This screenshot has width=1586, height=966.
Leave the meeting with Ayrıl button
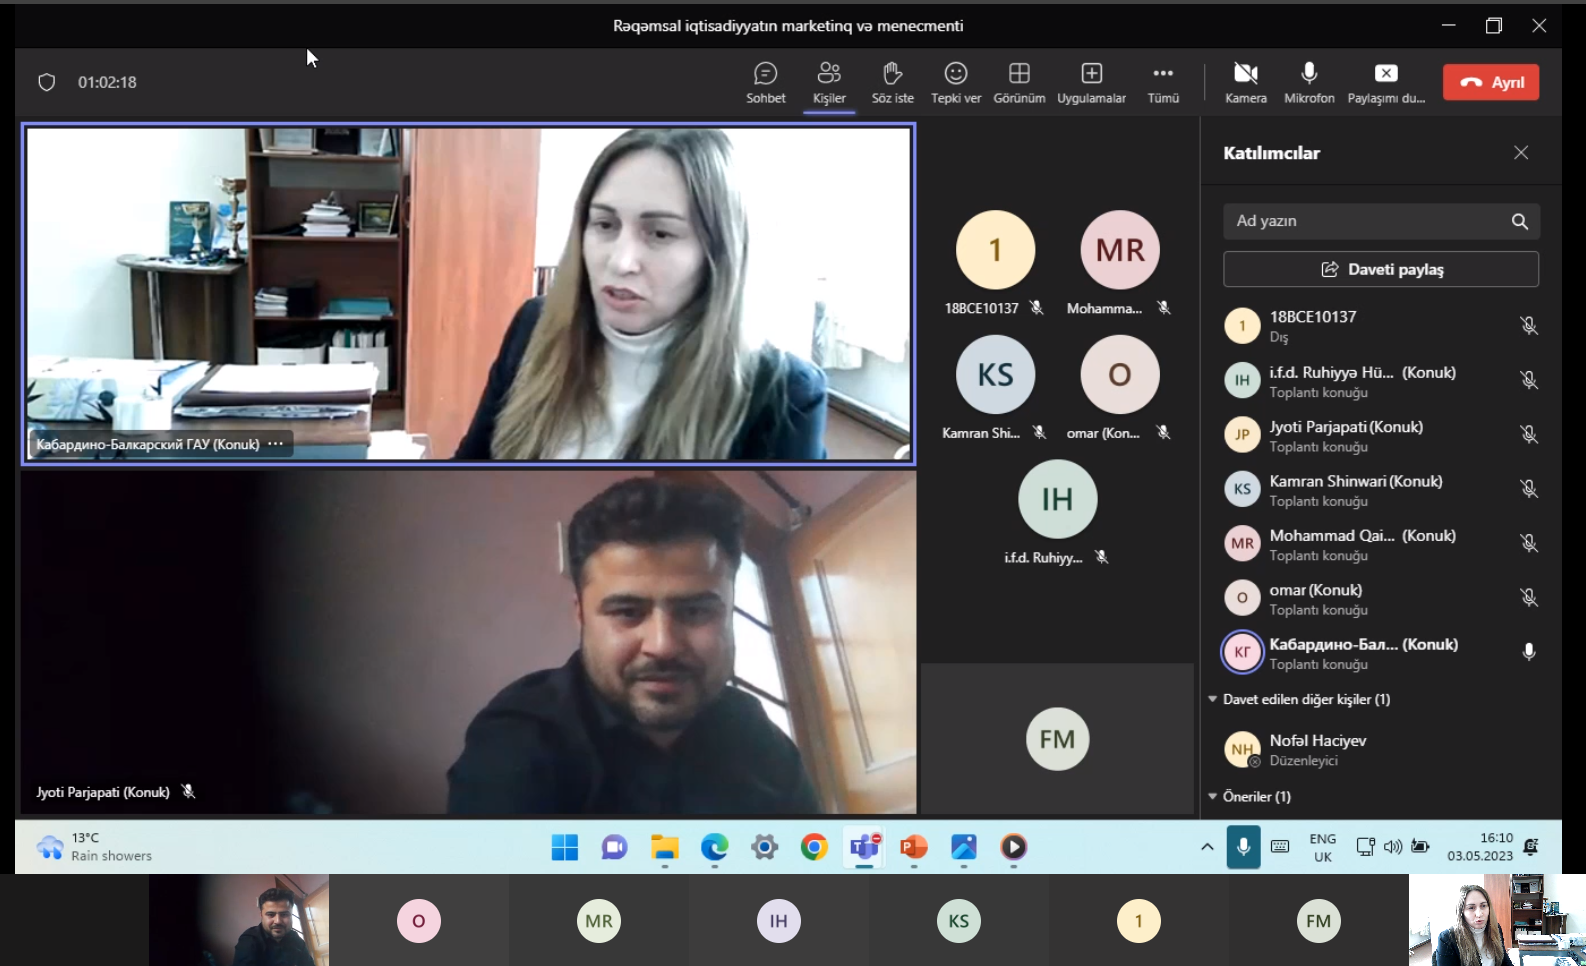click(x=1490, y=82)
